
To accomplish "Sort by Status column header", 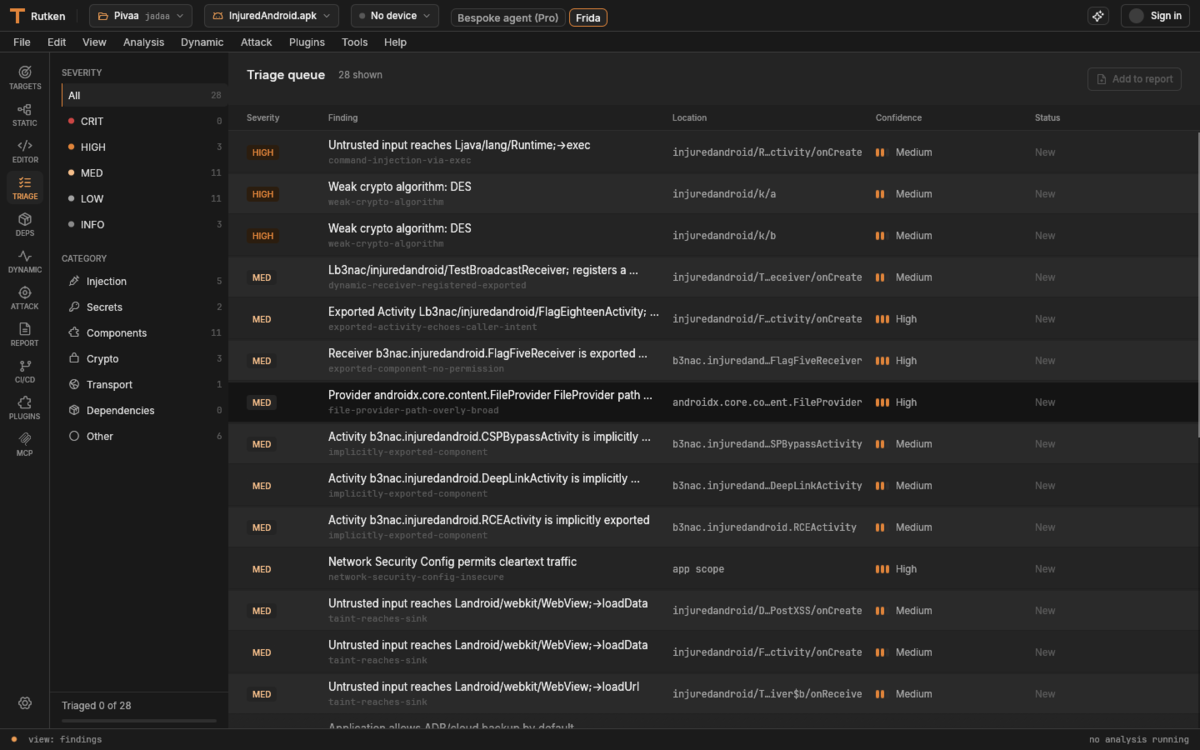I will tap(1048, 118).
